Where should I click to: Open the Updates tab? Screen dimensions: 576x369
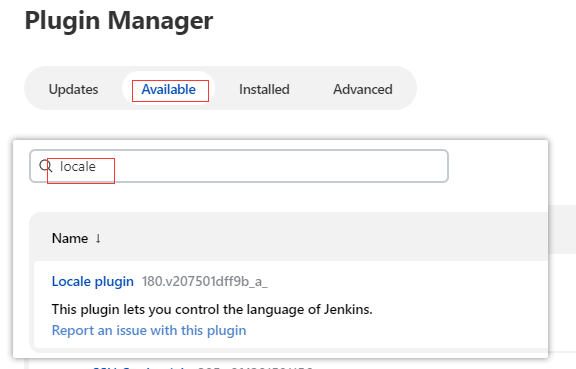pyautogui.click(x=73, y=89)
